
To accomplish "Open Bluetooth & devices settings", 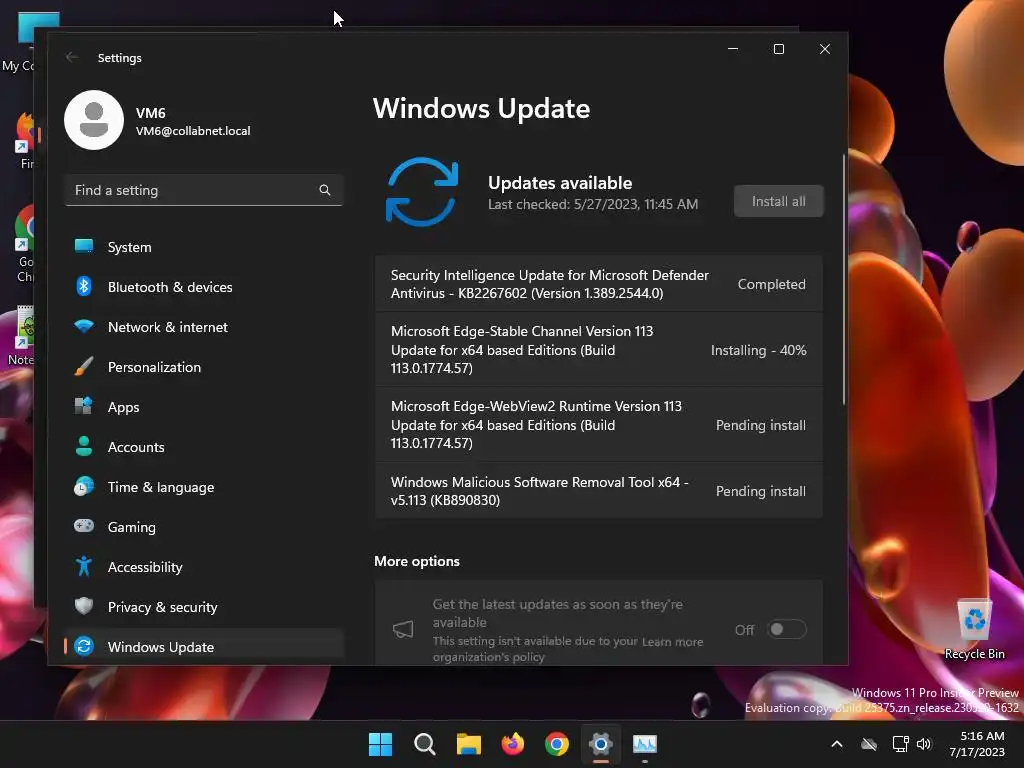I will pyautogui.click(x=204, y=287).
